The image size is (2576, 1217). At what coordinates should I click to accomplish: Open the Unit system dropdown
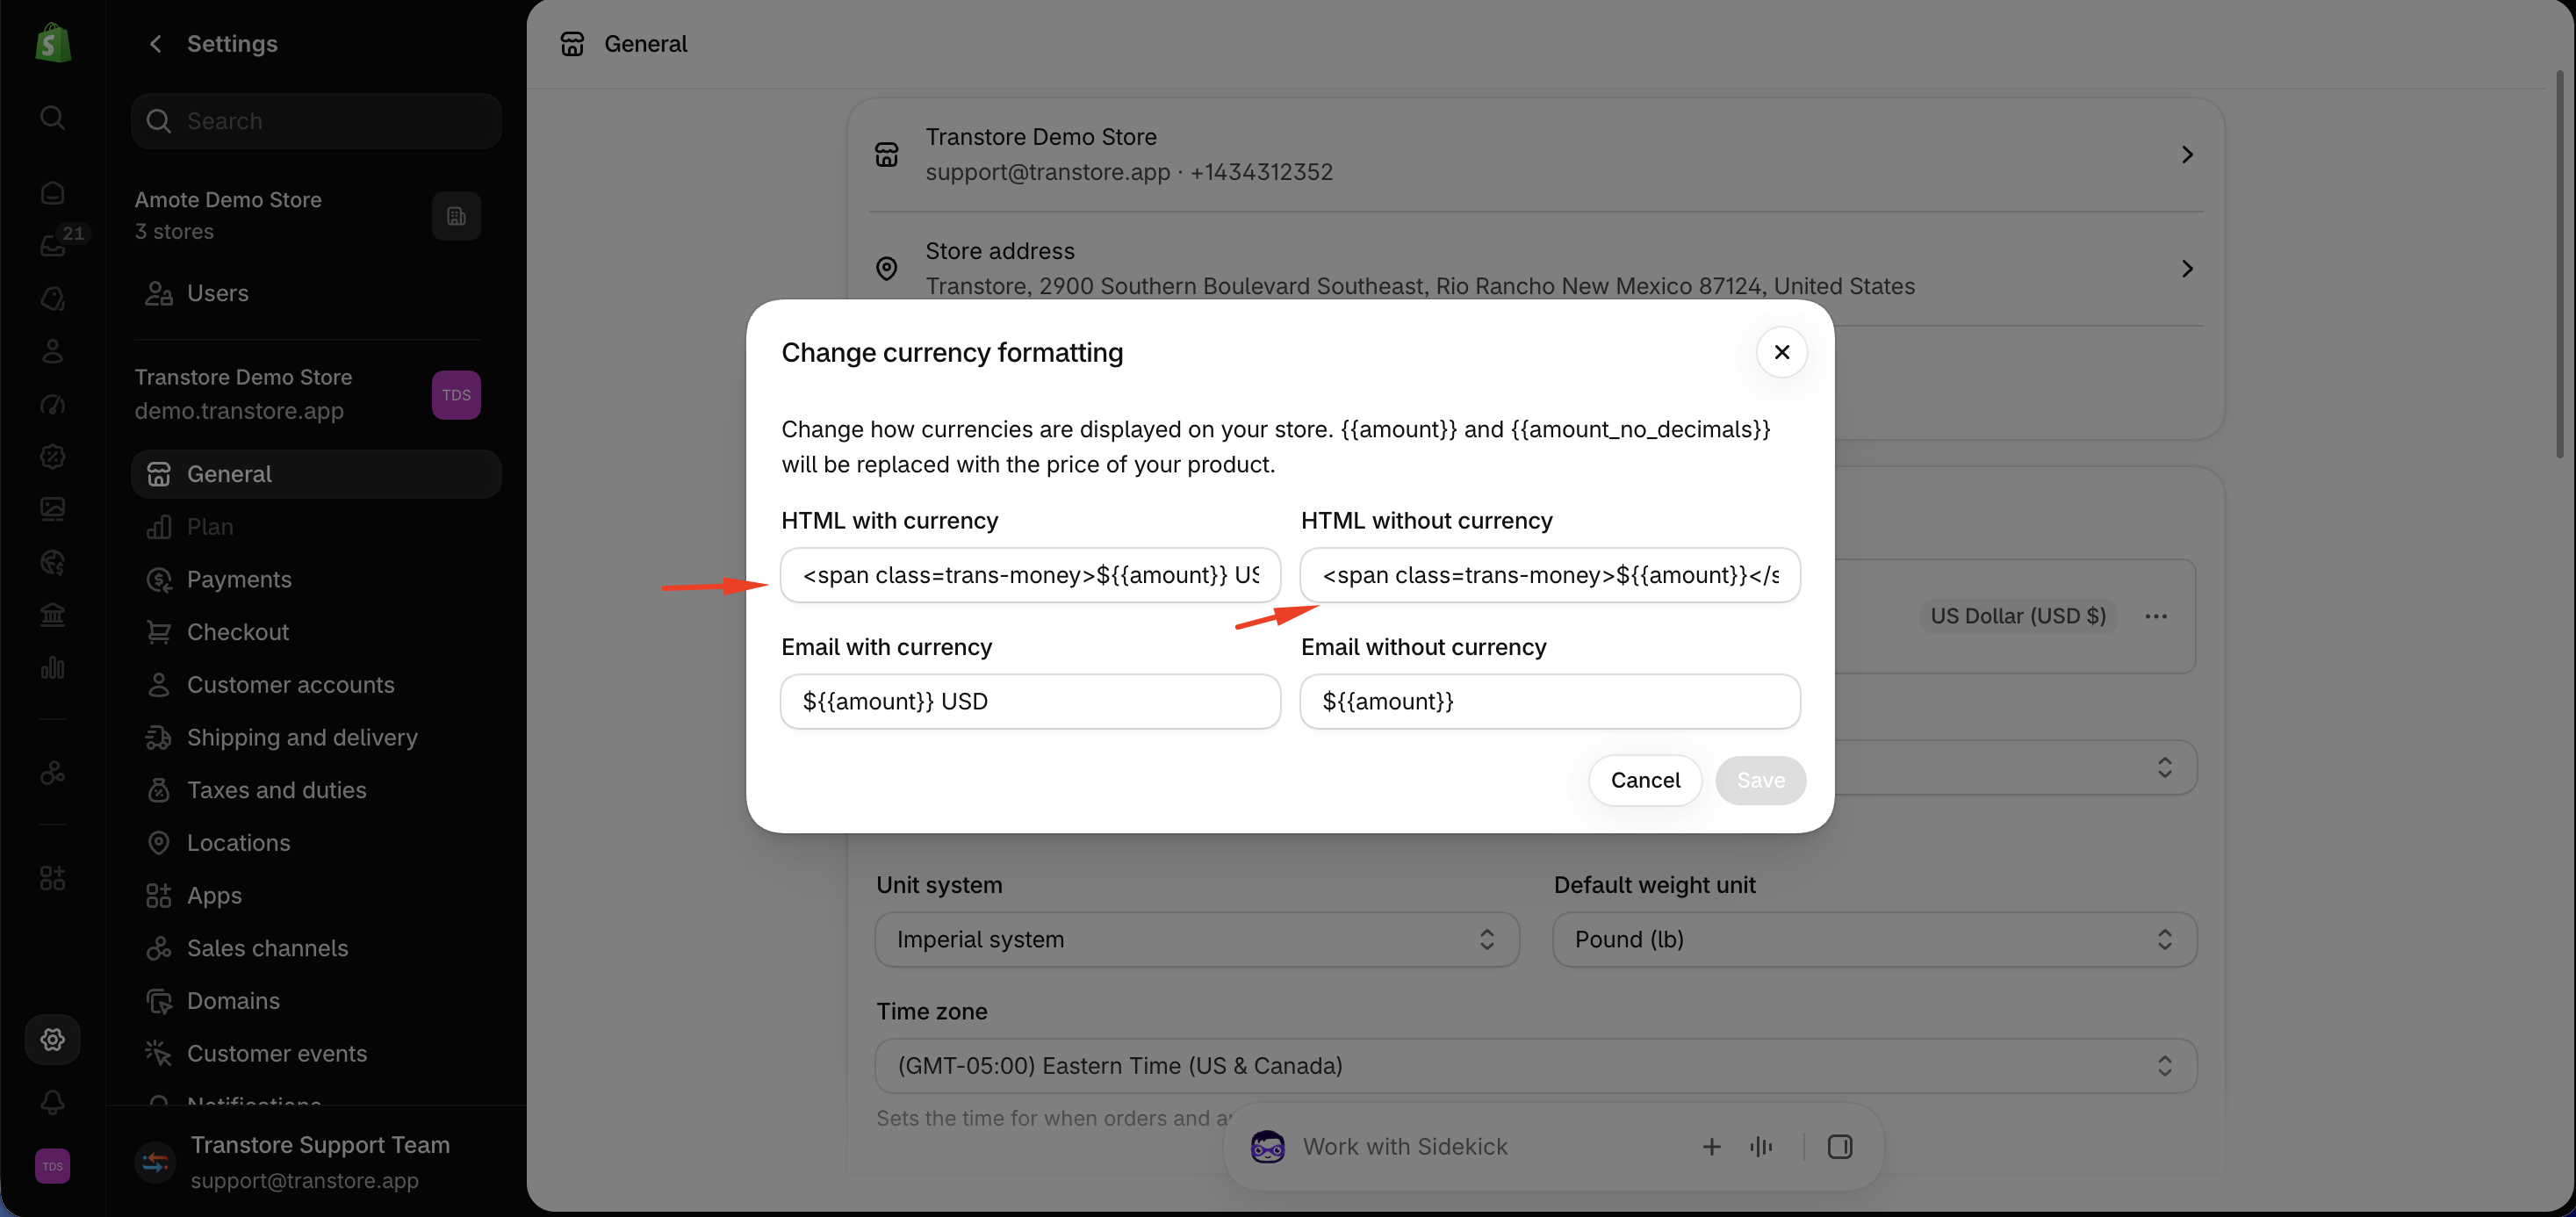tap(1197, 939)
